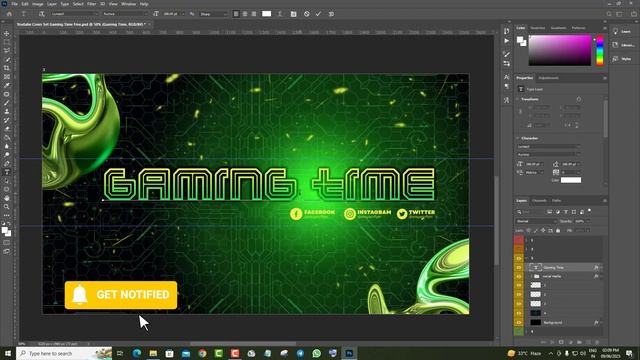Right align text in options bar
This screenshot has height=360, width=640.
254,14
